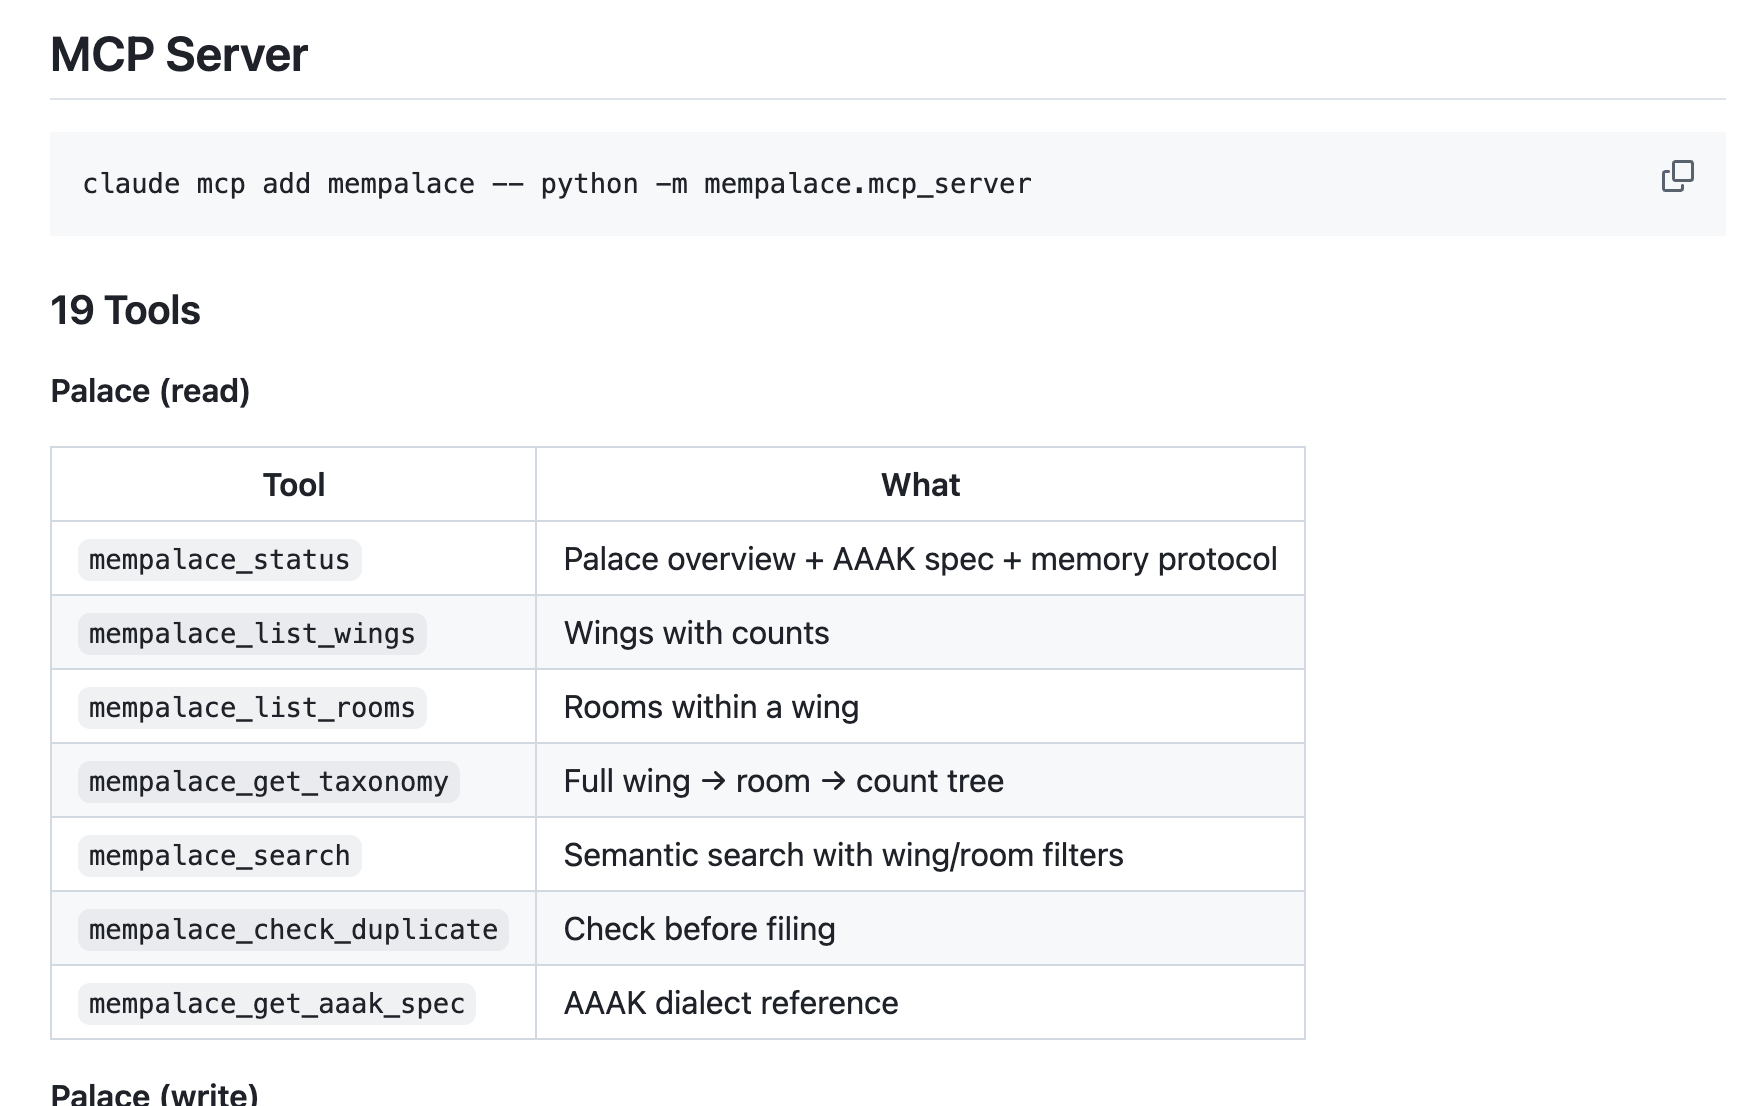The width and height of the screenshot is (1762, 1106).
Task: Click the 'Wings with counts' description
Action: click(696, 633)
